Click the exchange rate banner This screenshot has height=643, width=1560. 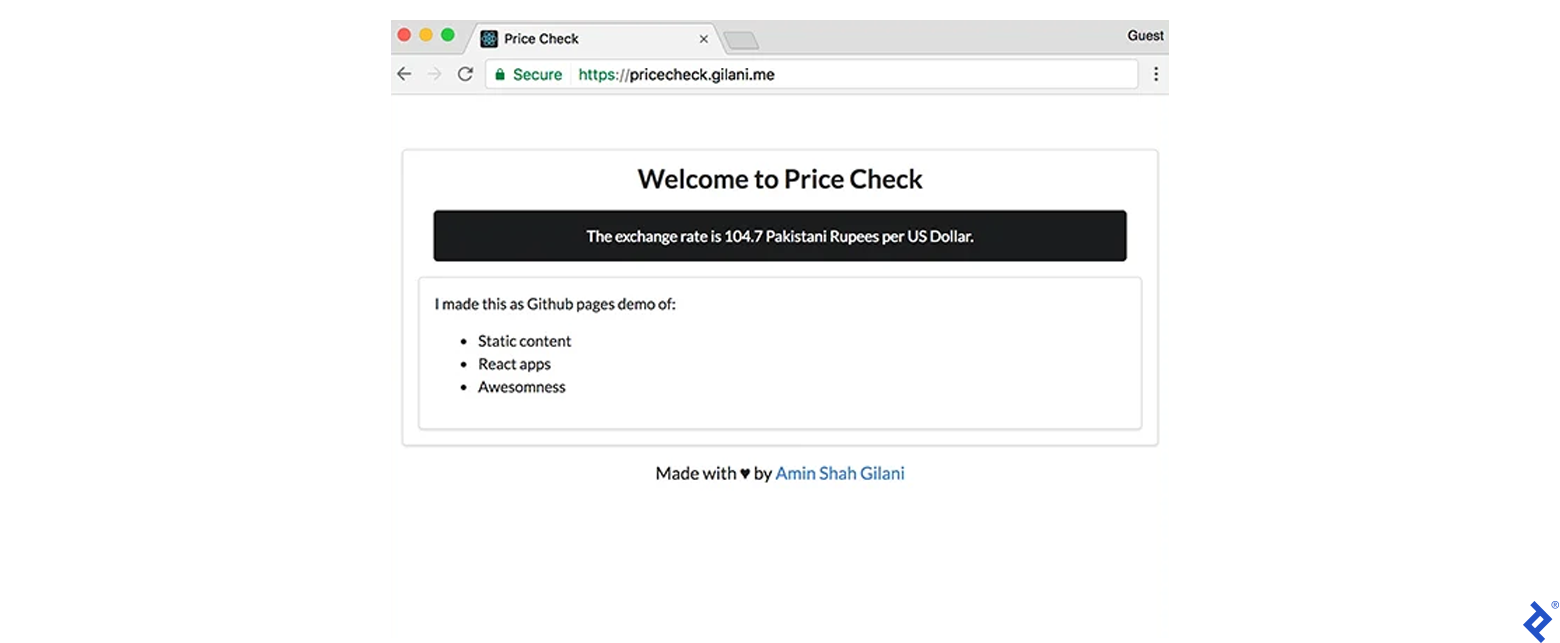(779, 235)
